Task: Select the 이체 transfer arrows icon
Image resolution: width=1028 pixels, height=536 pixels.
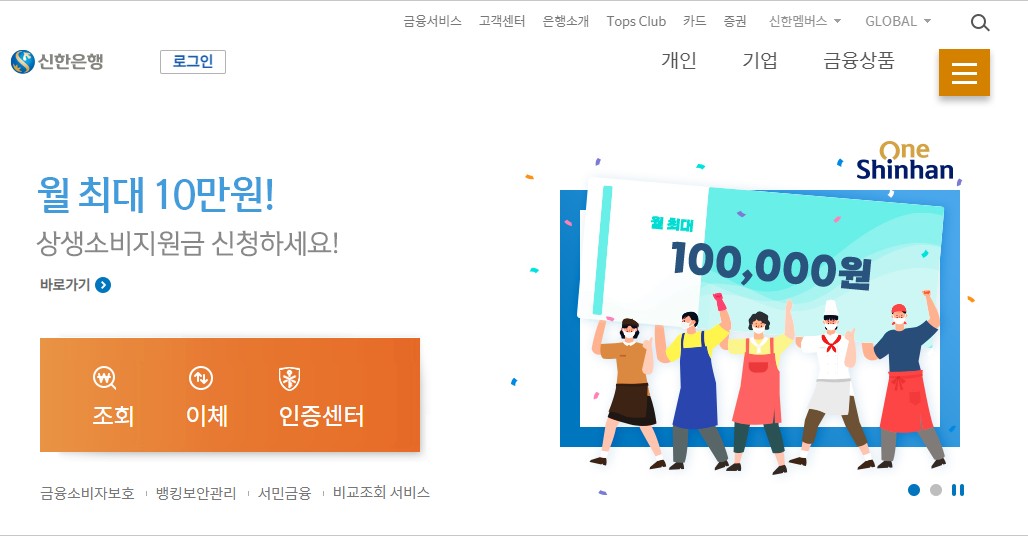Action: [x=201, y=378]
